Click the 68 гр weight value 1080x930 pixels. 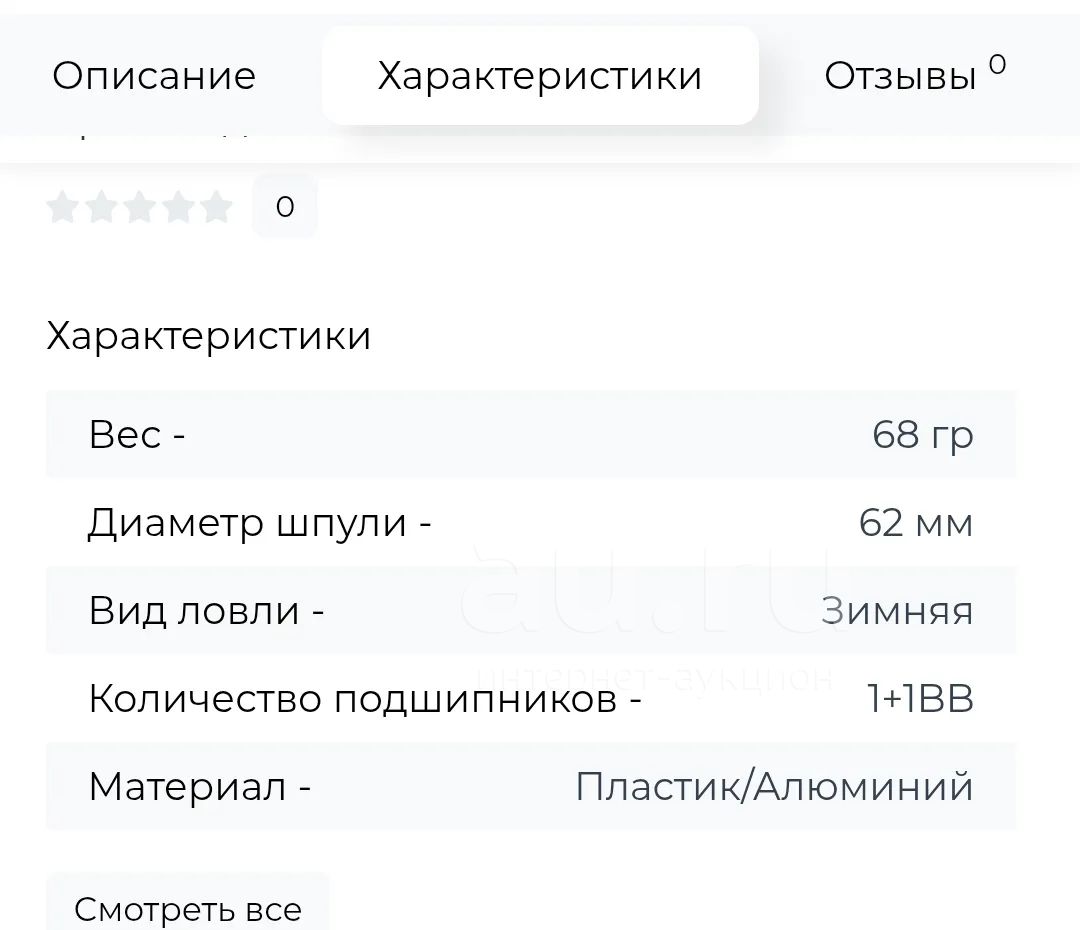[922, 435]
